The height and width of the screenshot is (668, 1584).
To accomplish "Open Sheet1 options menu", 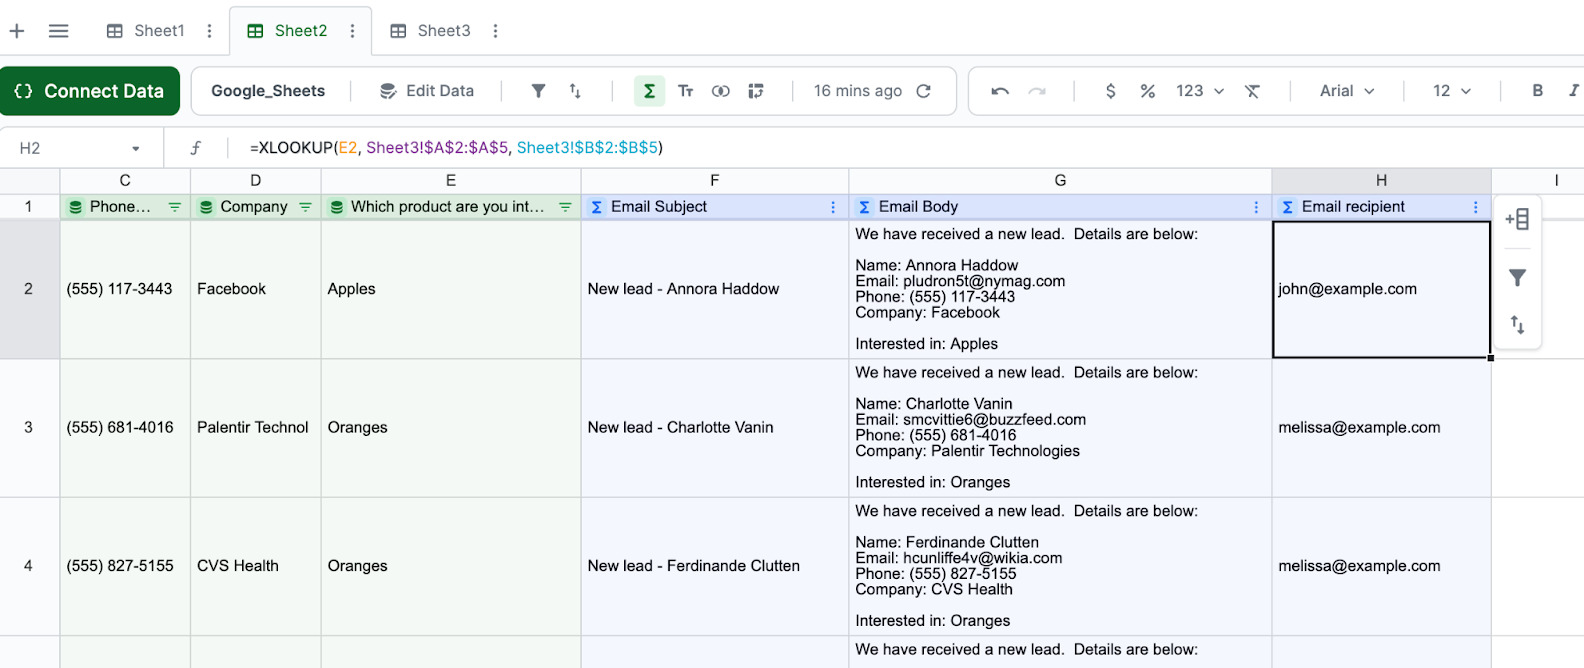I will (209, 31).
